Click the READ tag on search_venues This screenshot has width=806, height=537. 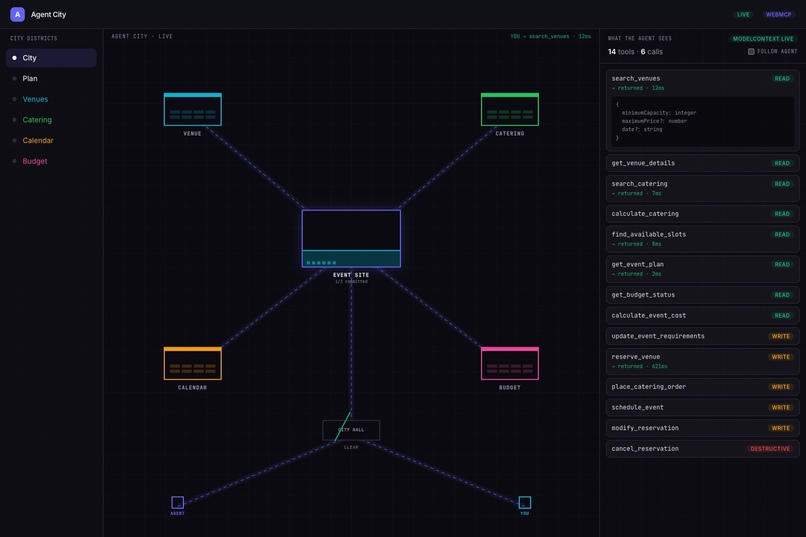(x=782, y=79)
